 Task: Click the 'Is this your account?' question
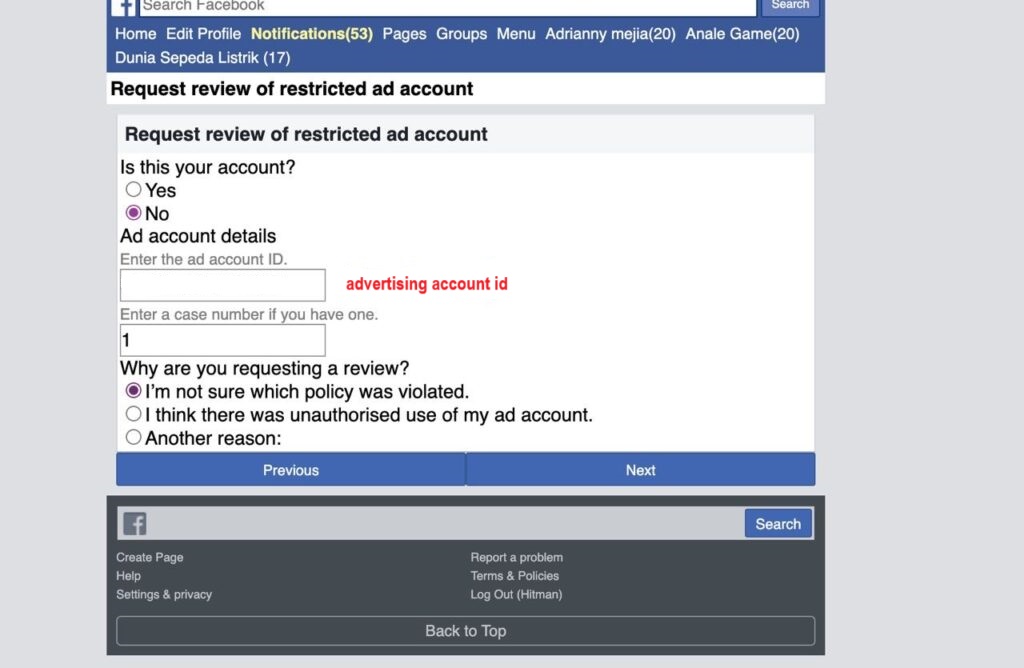[208, 167]
